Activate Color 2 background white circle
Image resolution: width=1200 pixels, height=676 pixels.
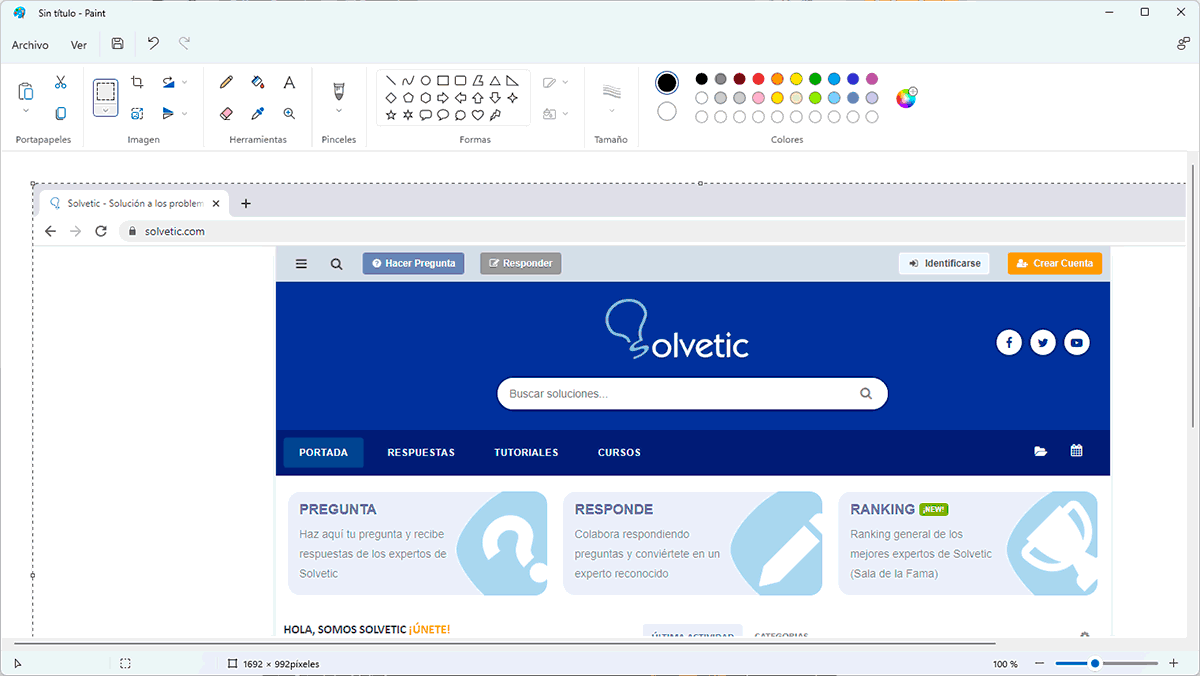pos(667,111)
